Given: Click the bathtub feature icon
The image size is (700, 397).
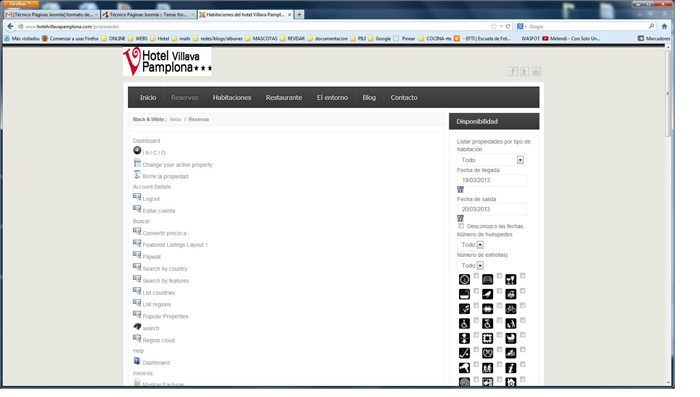Looking at the screenshot, I should click(464, 294).
